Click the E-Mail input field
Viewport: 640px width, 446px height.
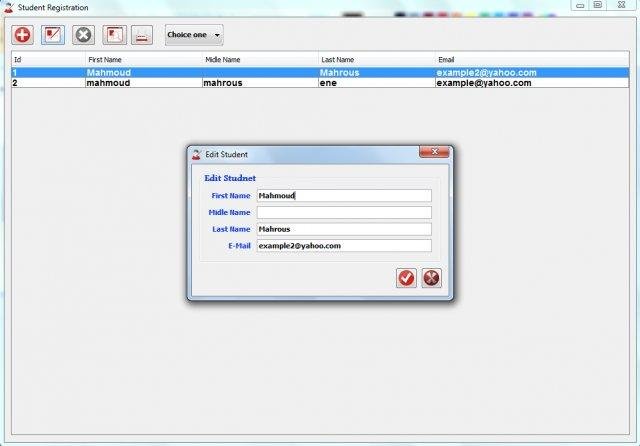pyautogui.click(x=344, y=246)
